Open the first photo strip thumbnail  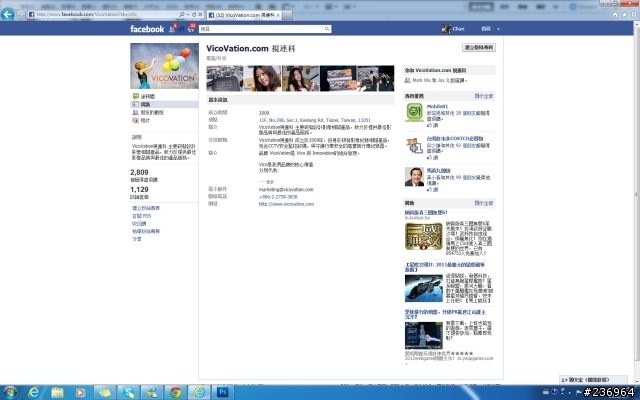pos(224,78)
